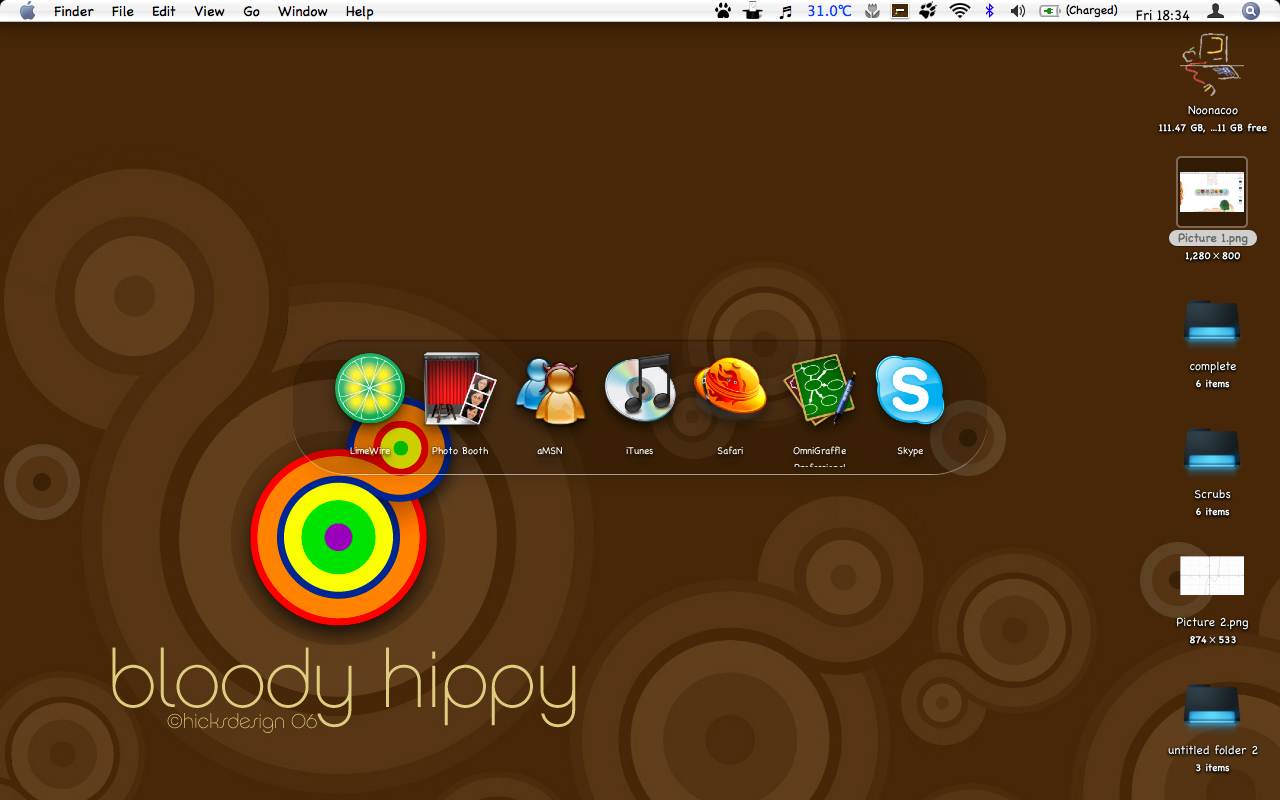The width and height of the screenshot is (1280, 800).
Task: Open the File menu
Action: tap(122, 11)
